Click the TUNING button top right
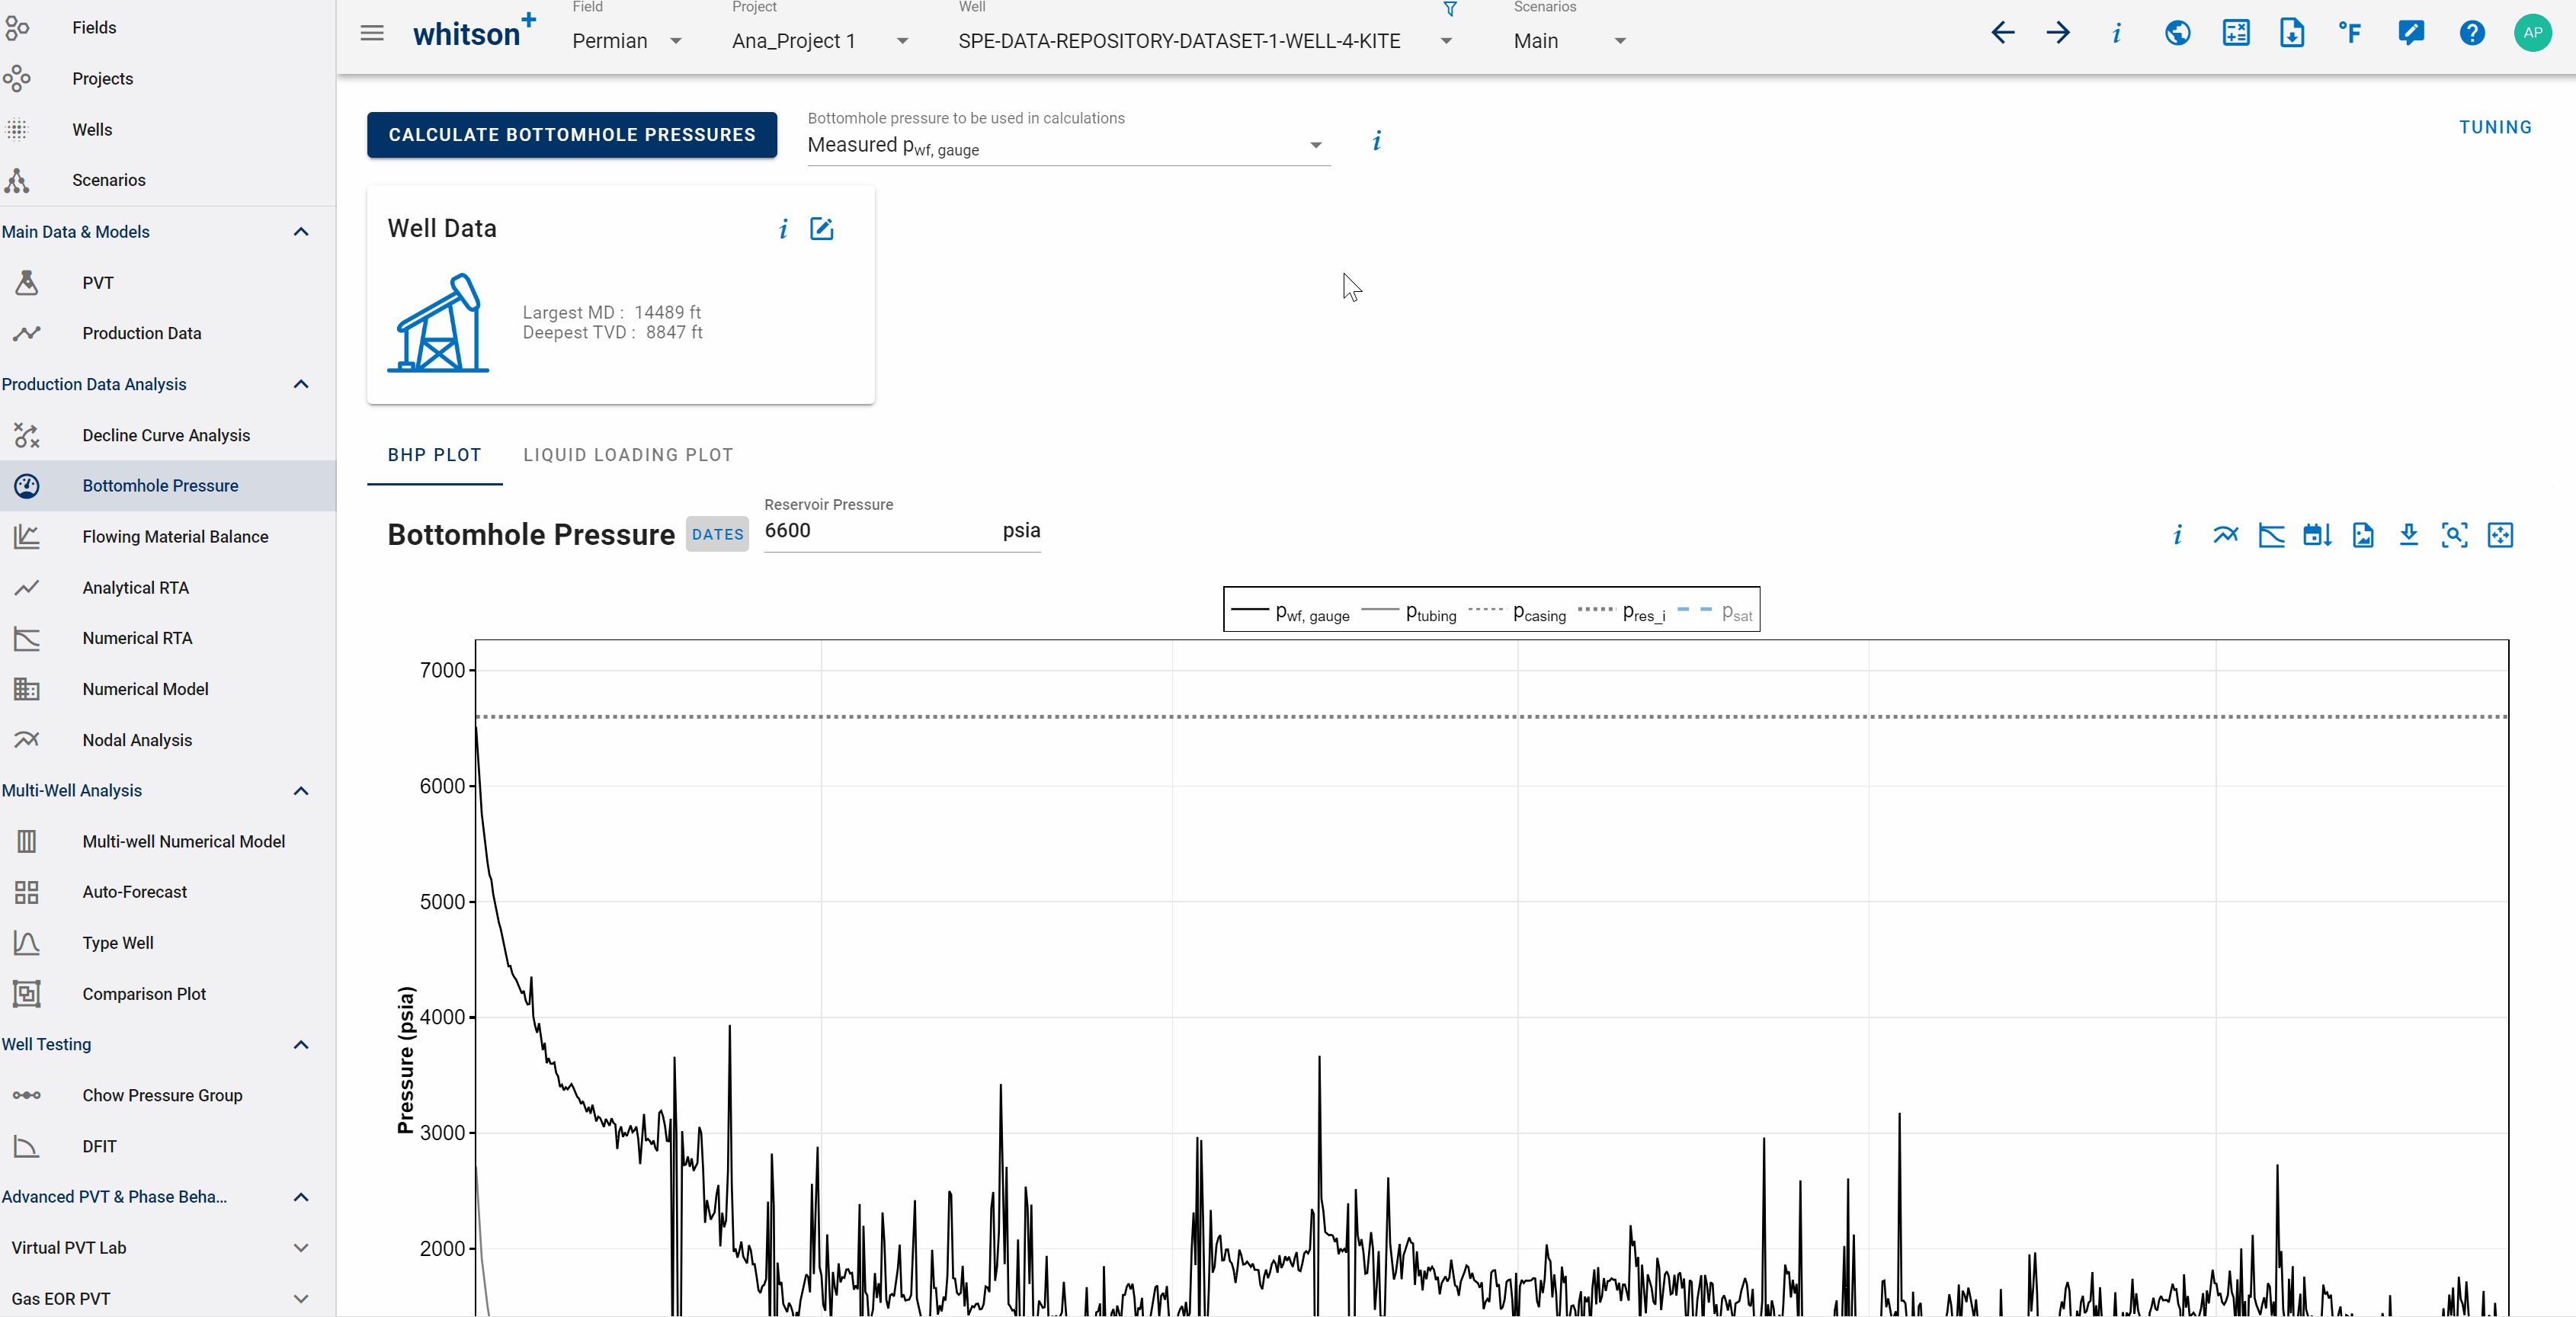This screenshot has width=2576, height=1317. [x=2495, y=126]
